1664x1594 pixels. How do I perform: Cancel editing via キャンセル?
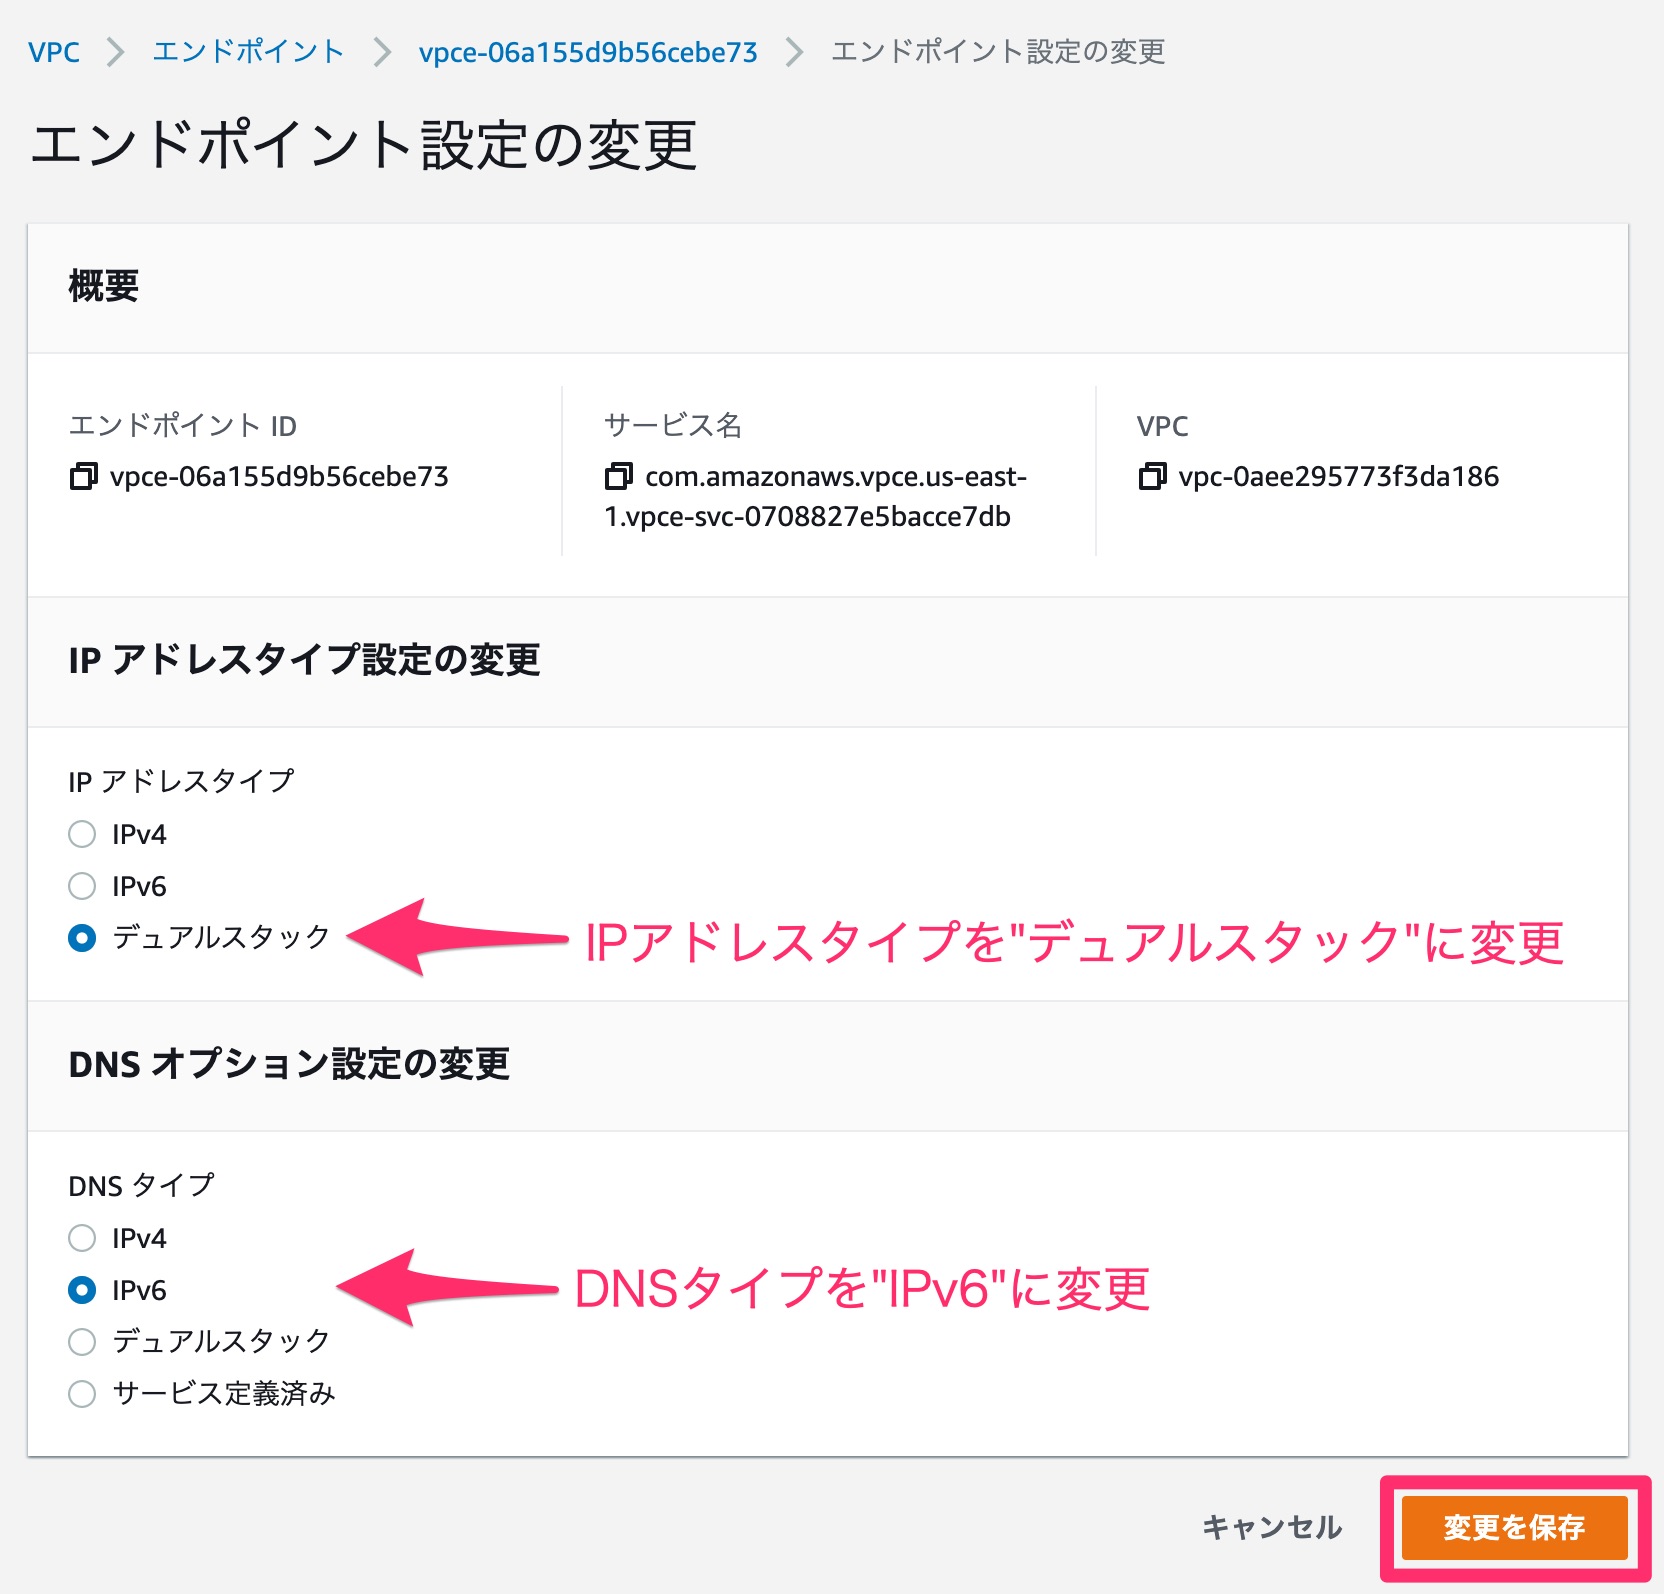click(1273, 1527)
